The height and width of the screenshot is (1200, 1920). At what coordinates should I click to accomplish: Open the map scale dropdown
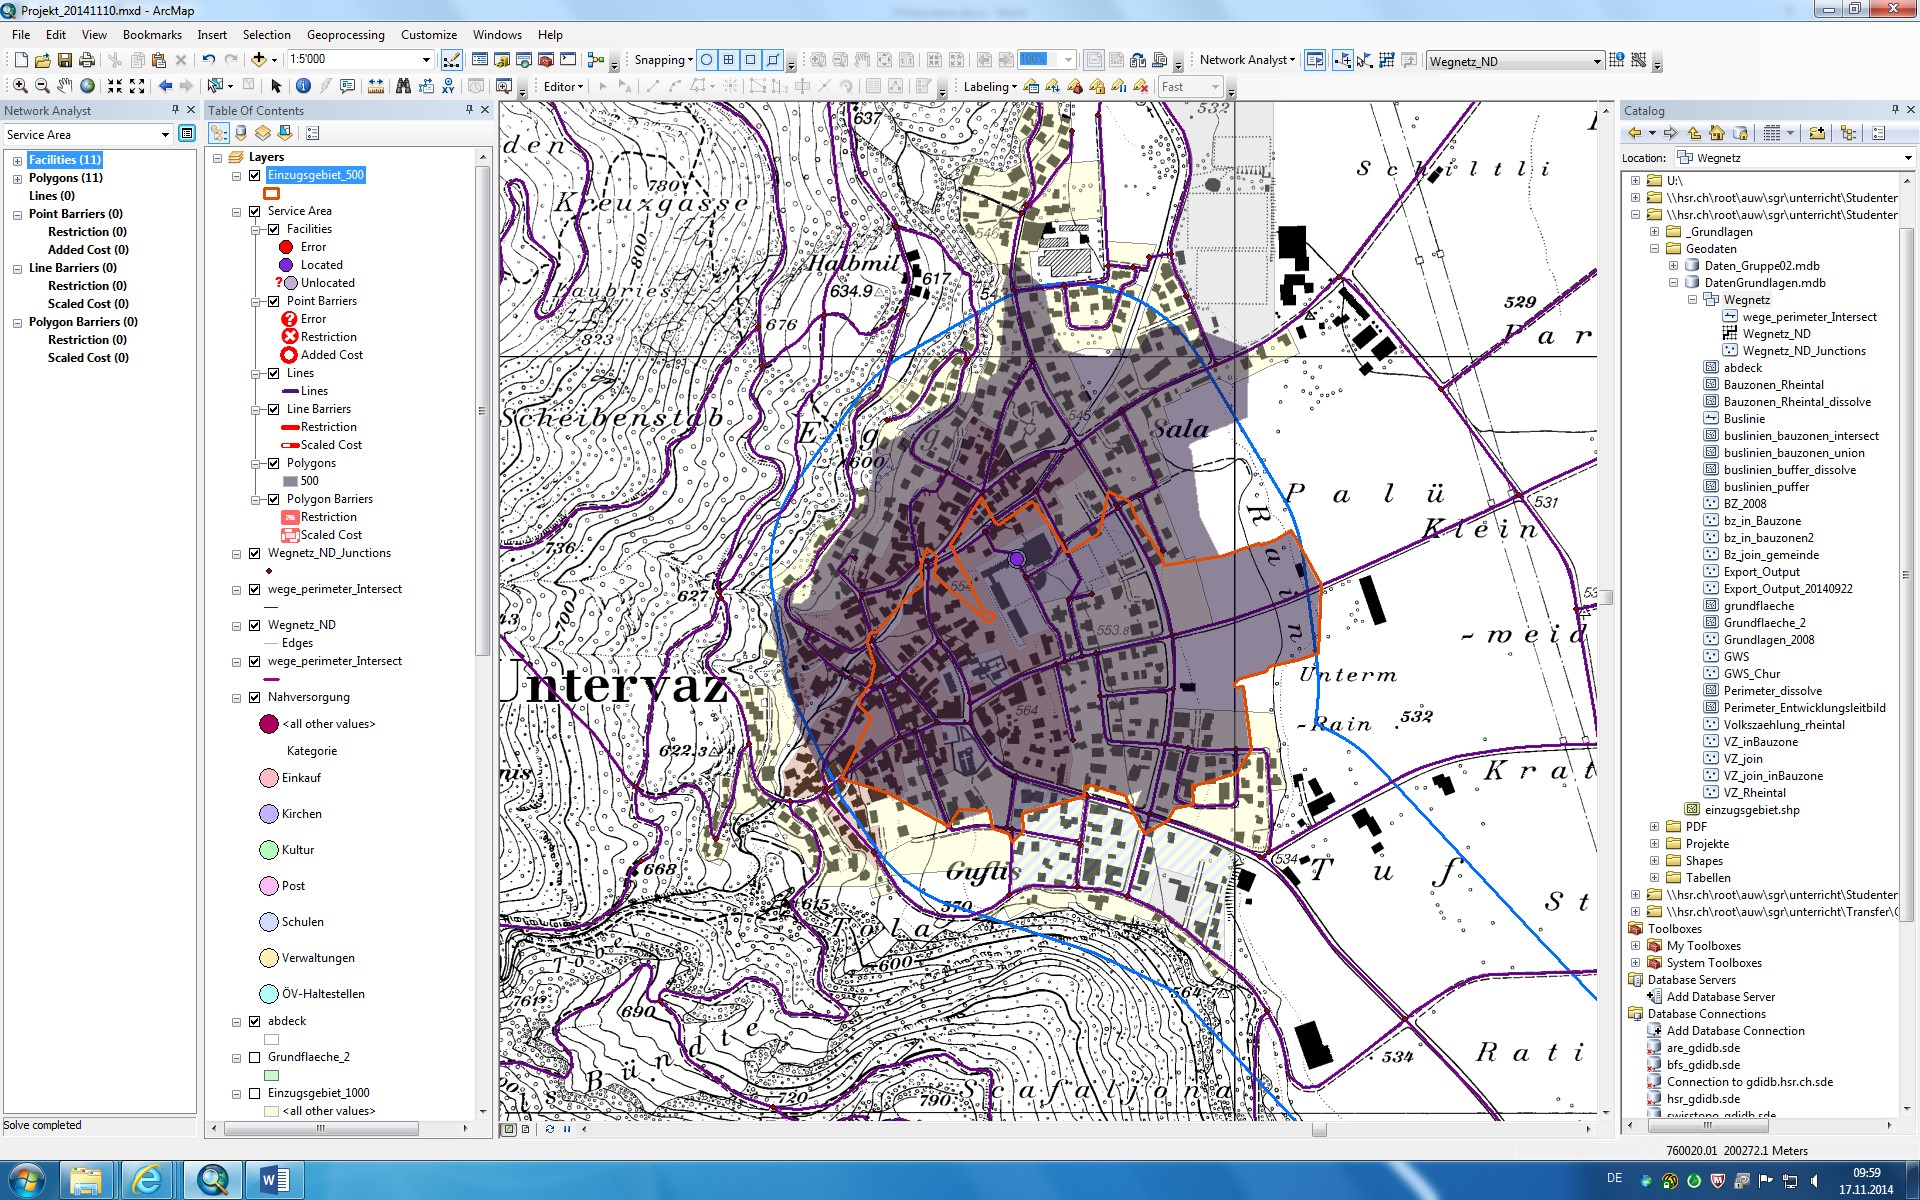(426, 60)
